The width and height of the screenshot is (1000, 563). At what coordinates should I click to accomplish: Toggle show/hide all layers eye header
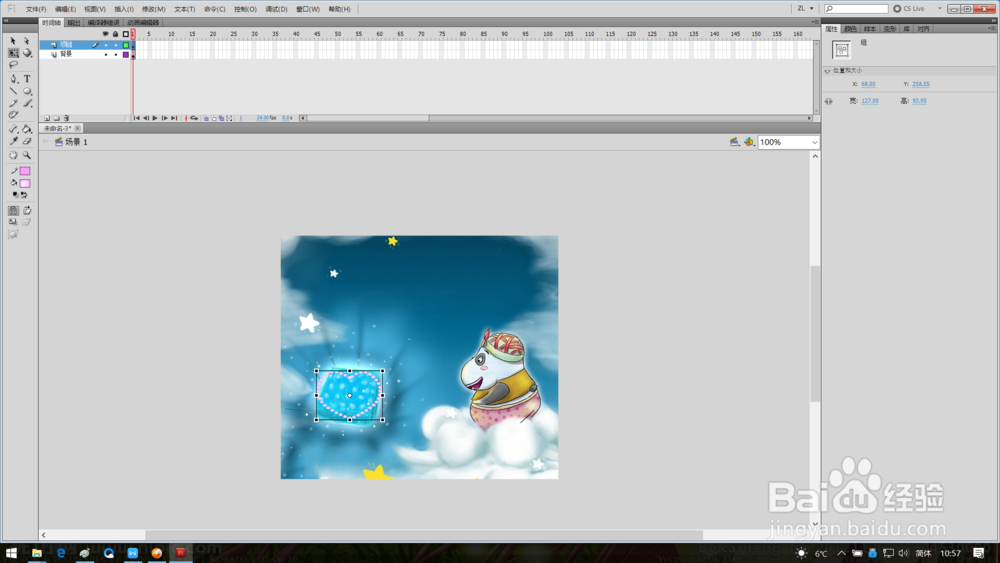[106, 34]
